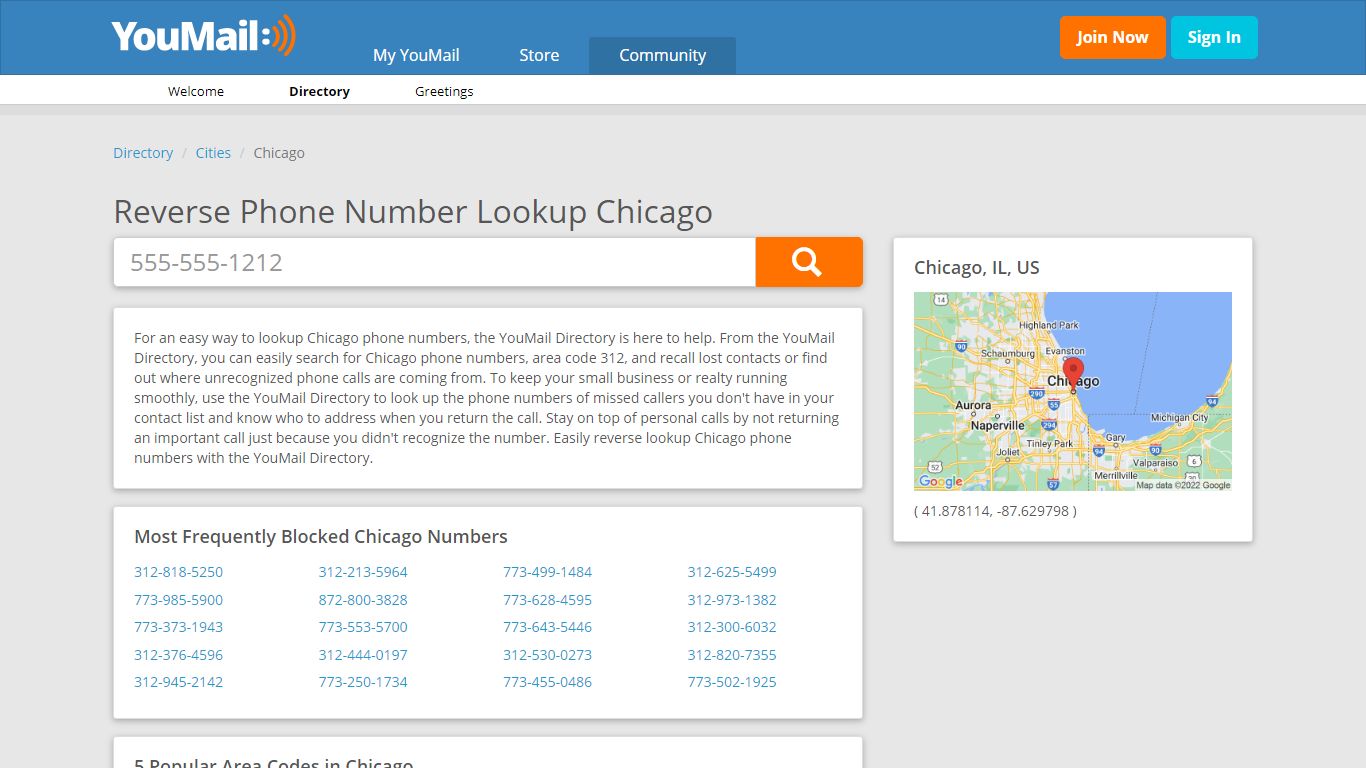Click the Chicago, IL, US heading
The height and width of the screenshot is (768, 1366).
[977, 267]
